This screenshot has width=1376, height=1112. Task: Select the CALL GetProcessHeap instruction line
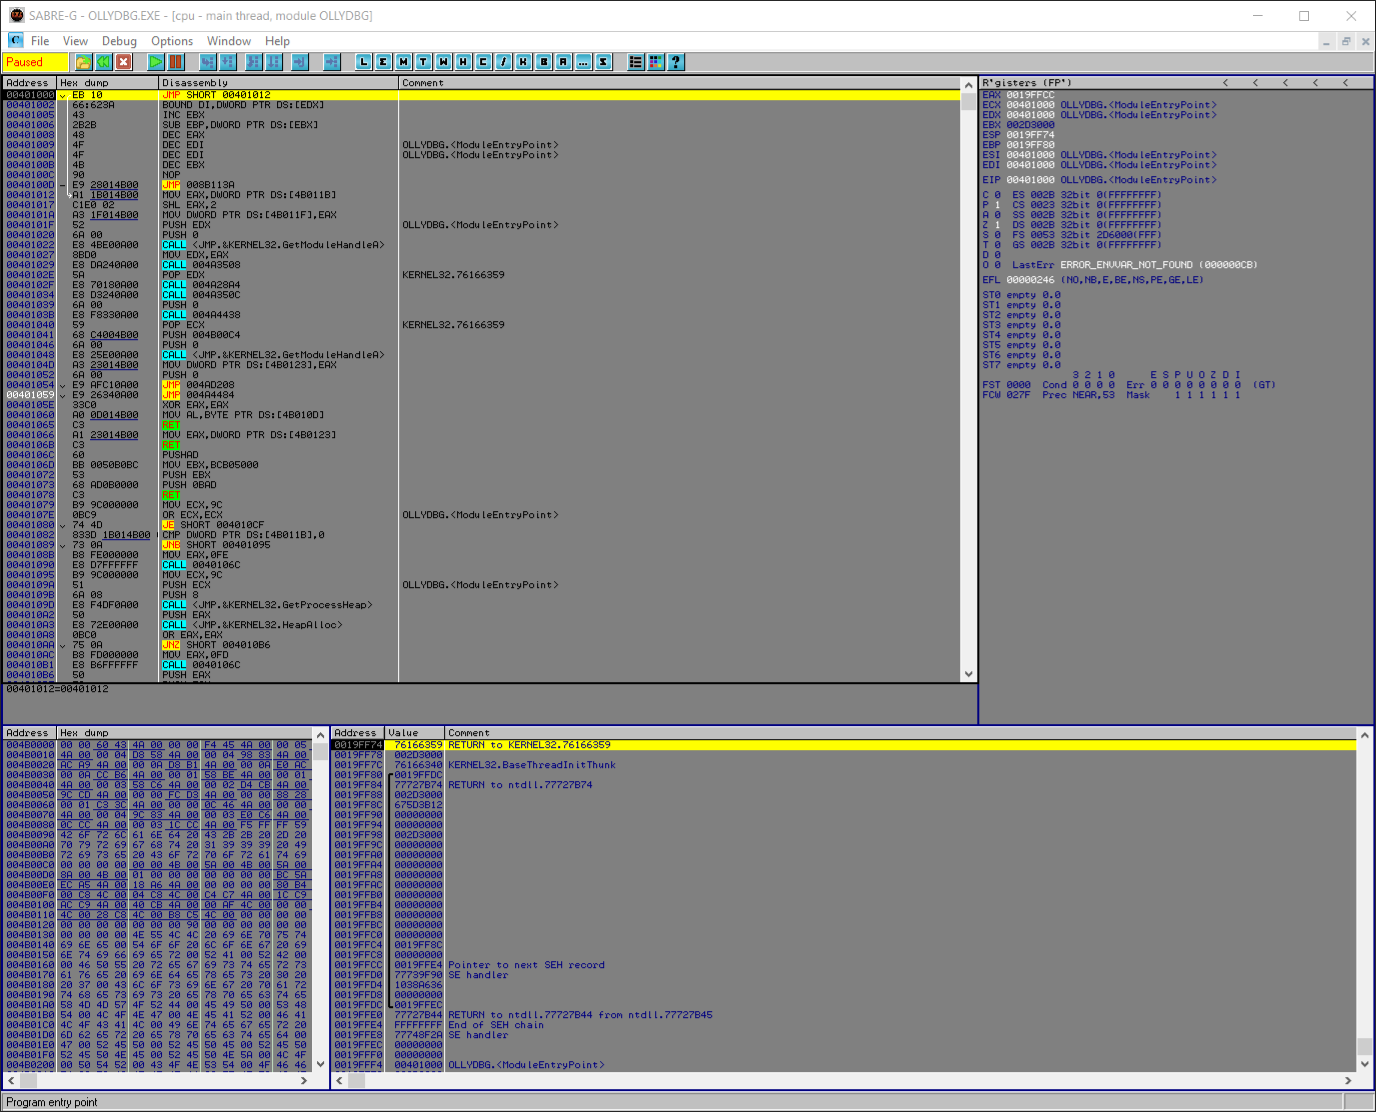point(481,605)
